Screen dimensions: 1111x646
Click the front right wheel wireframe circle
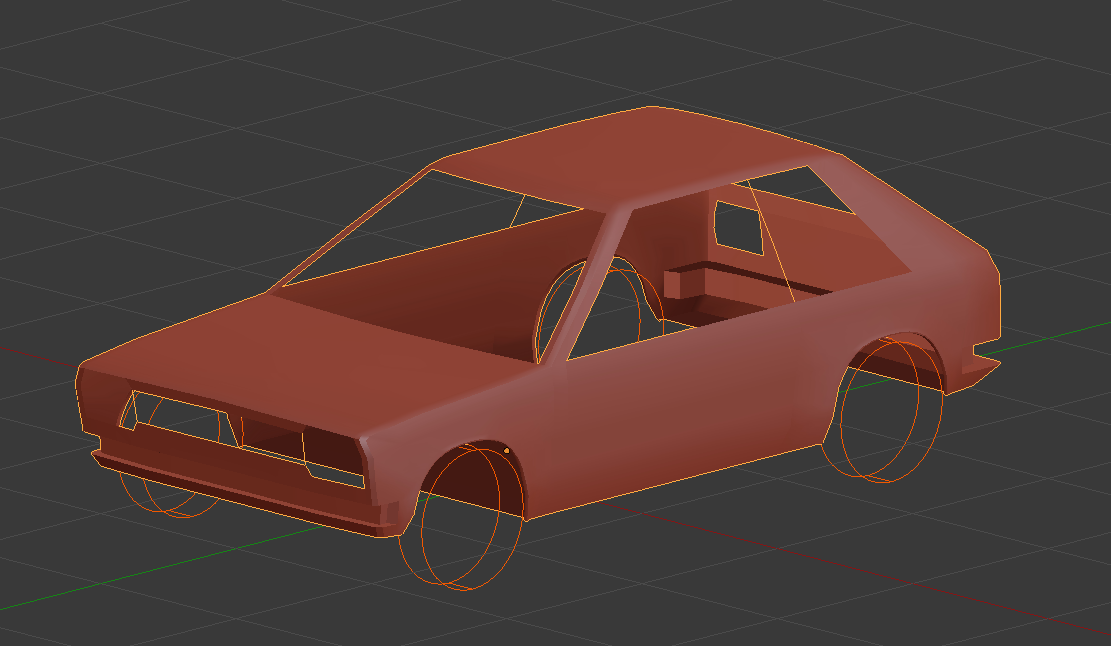click(x=461, y=517)
